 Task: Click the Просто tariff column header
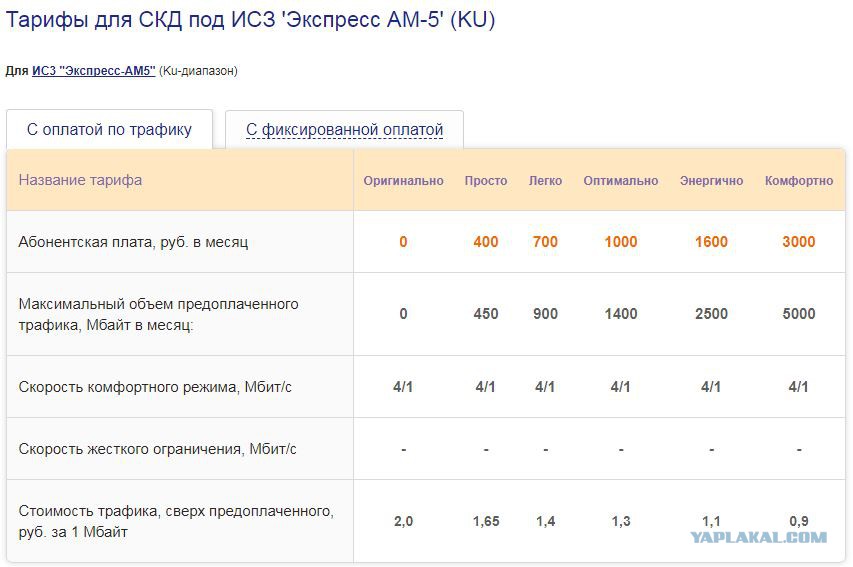pyautogui.click(x=486, y=181)
